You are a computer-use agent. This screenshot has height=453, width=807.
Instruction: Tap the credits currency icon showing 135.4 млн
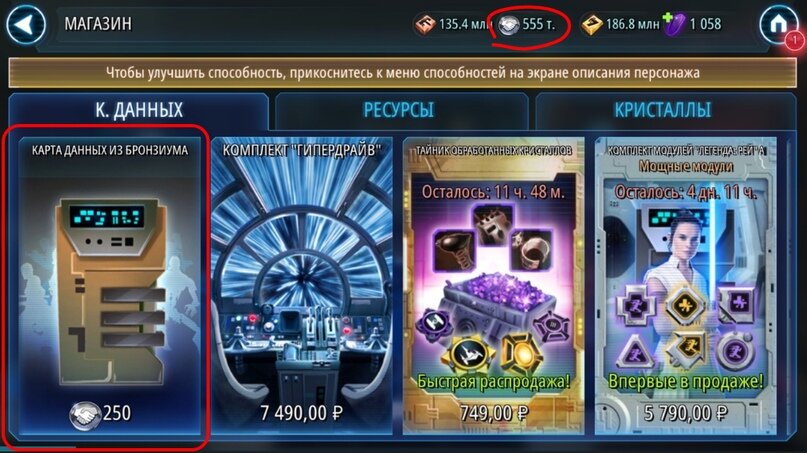pos(425,24)
